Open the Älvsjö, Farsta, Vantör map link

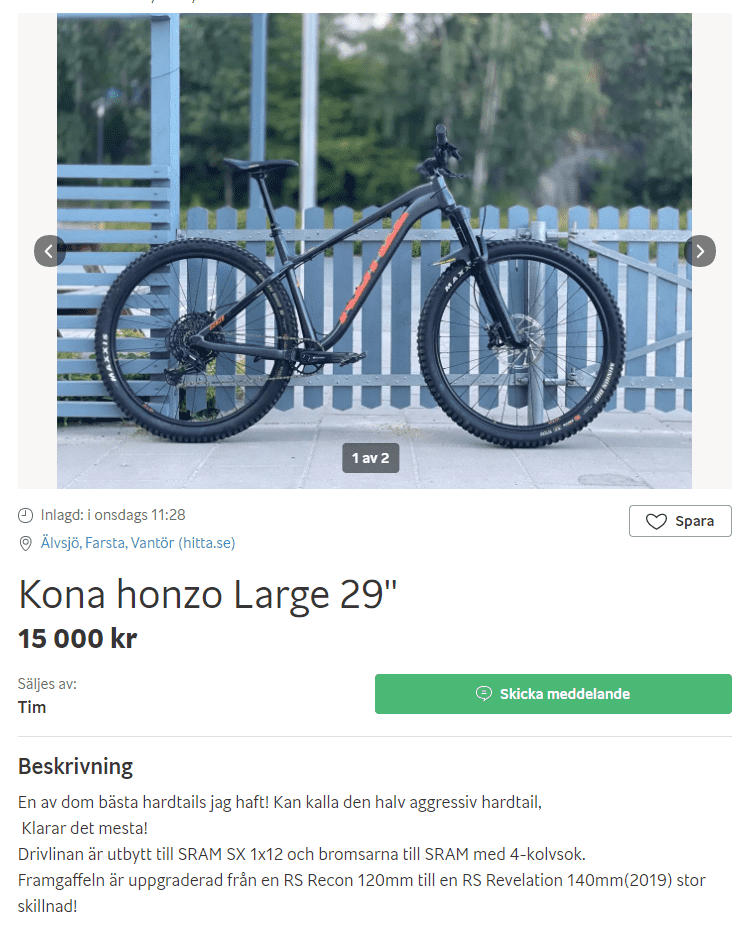point(138,543)
